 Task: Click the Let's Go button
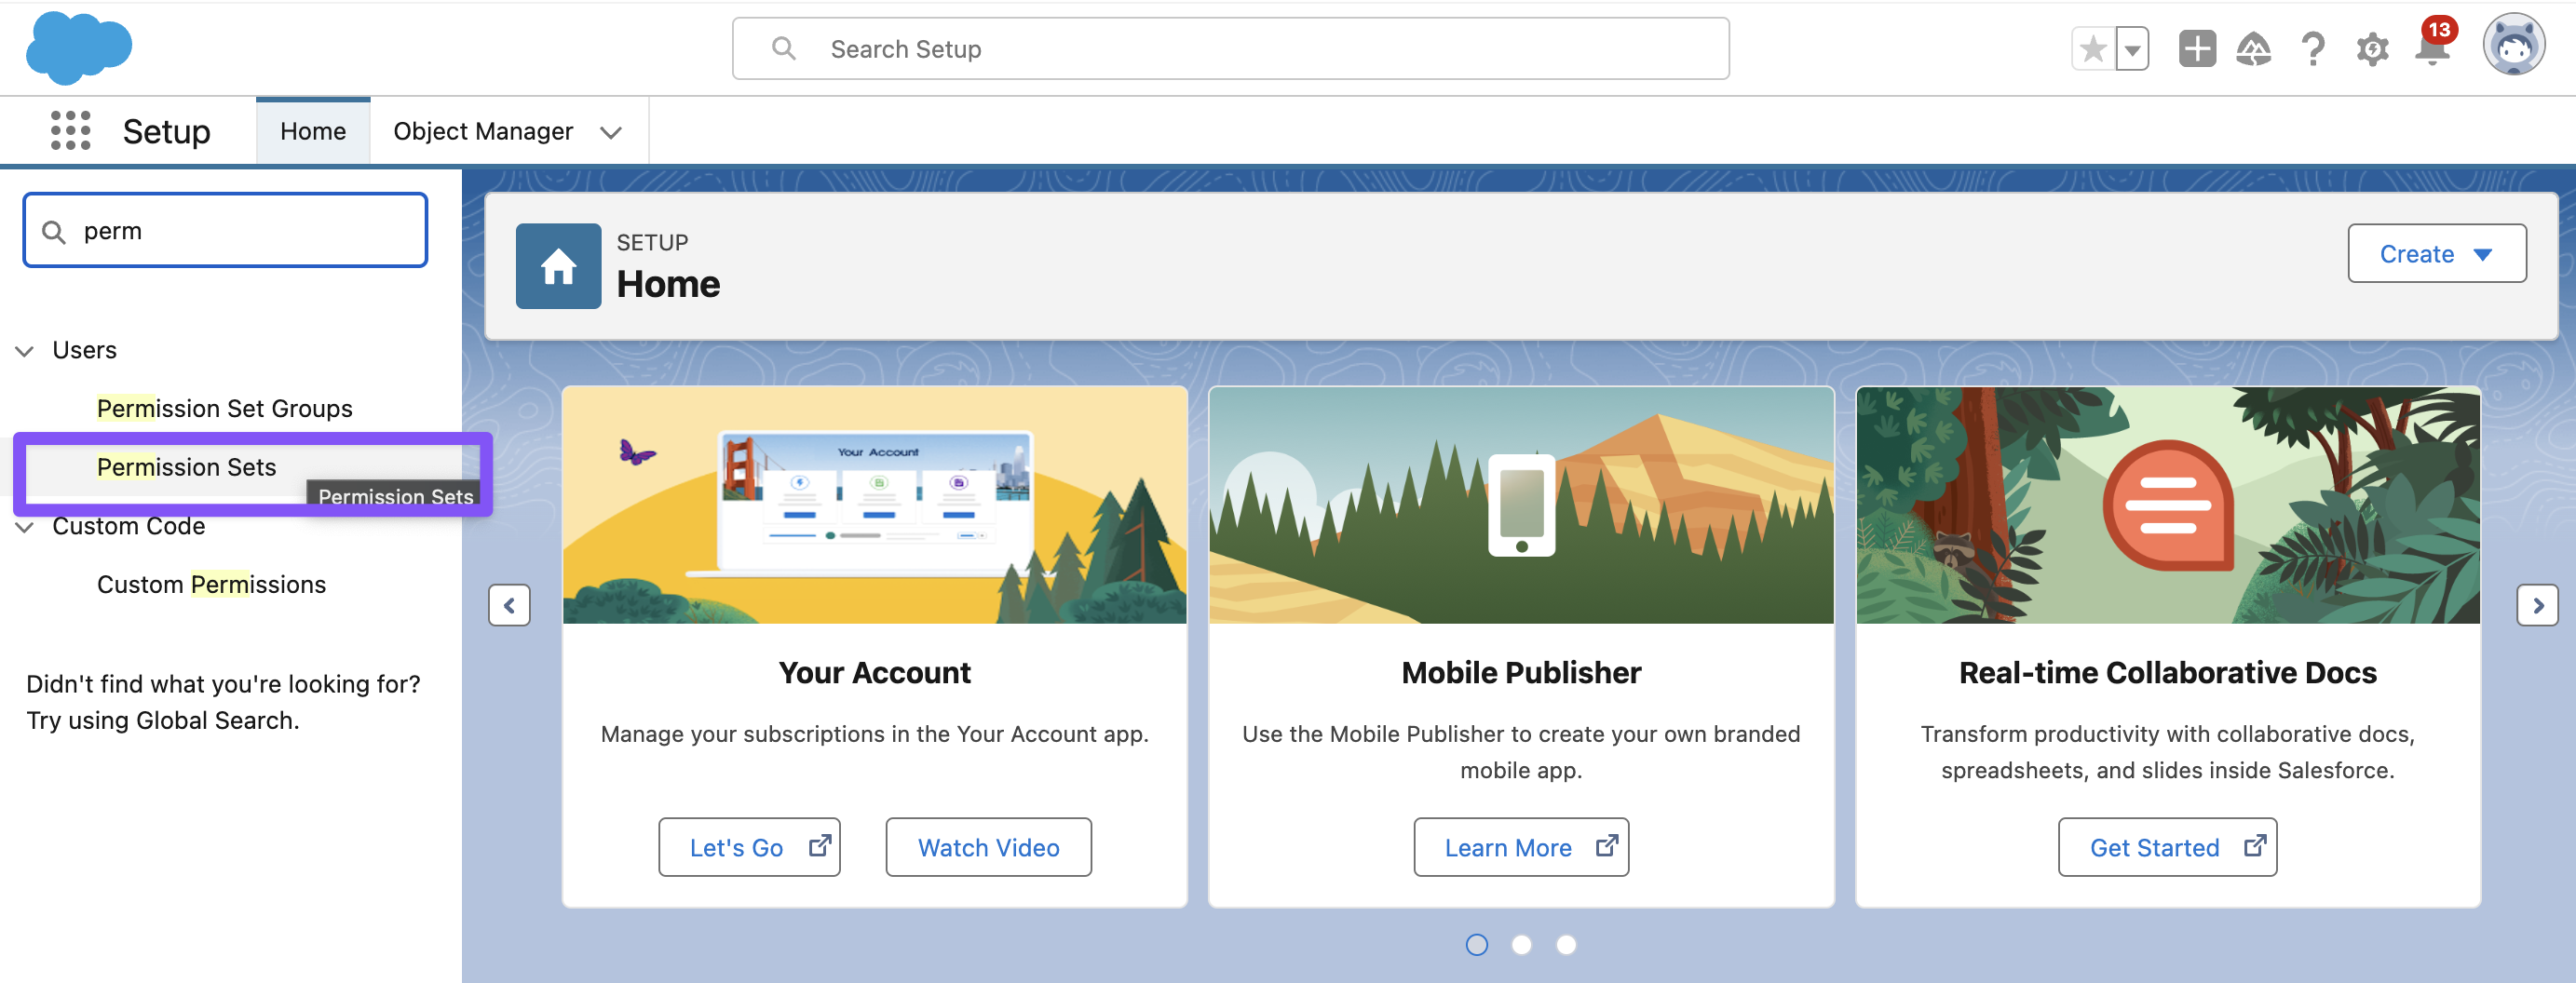pos(749,847)
